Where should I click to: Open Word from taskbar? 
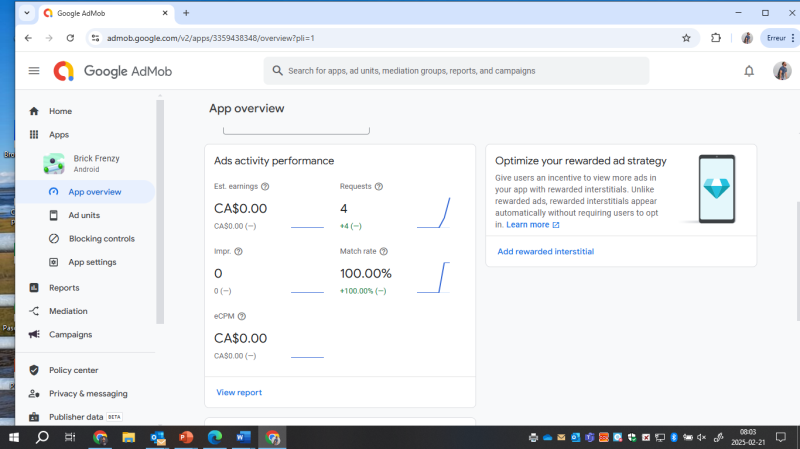pos(243,437)
